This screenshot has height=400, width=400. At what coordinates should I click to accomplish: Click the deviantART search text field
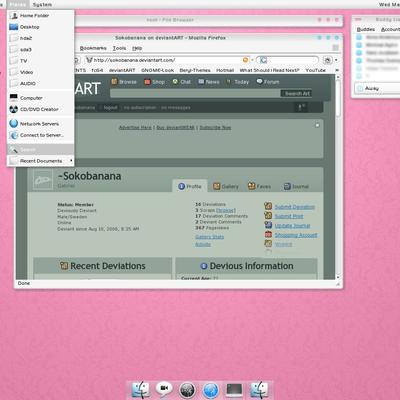pos(195,94)
